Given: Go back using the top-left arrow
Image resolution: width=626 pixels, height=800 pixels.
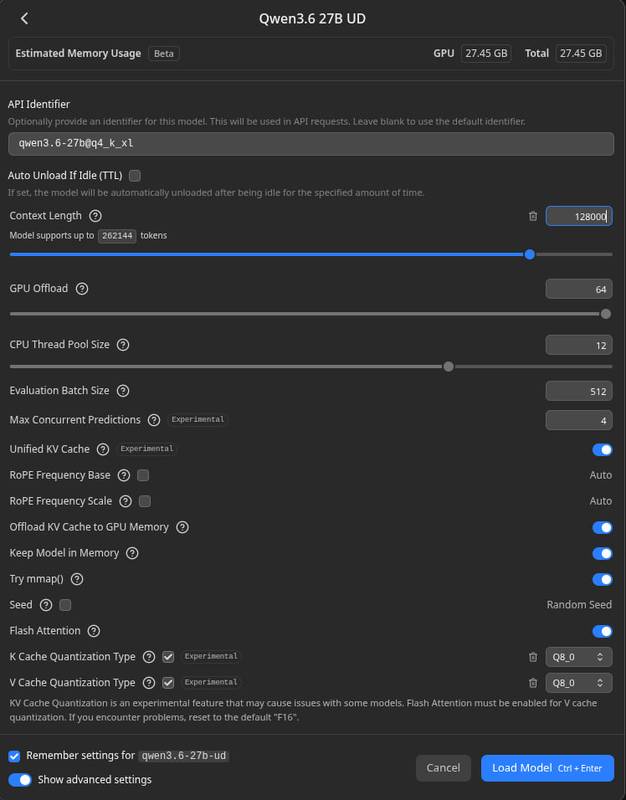Looking at the screenshot, I should point(24,19).
